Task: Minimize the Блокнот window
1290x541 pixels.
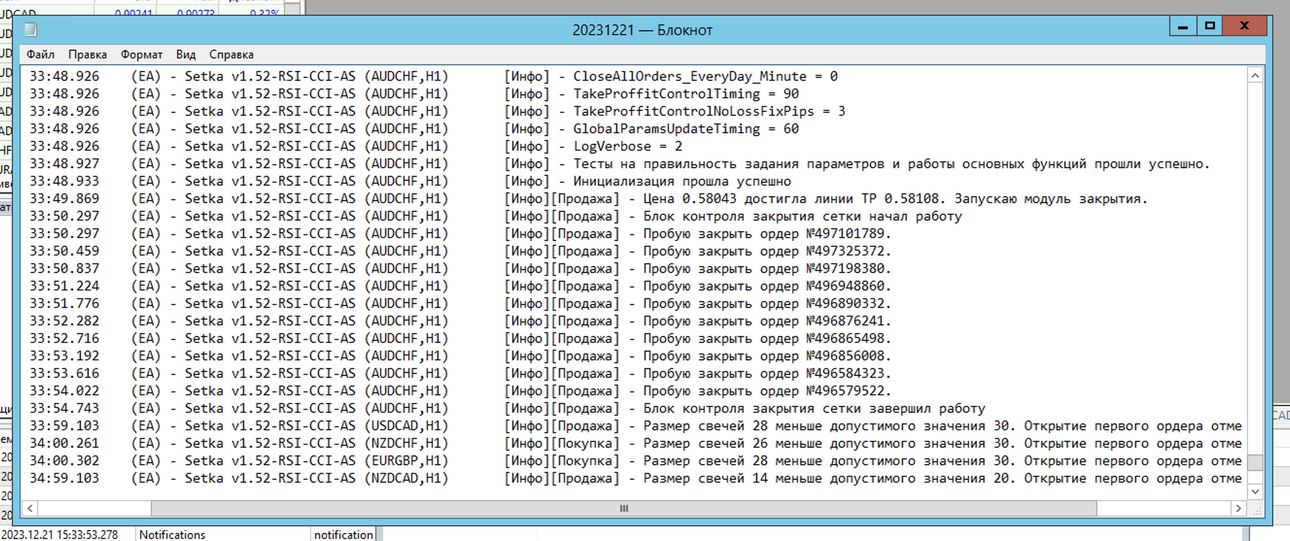Action: (x=1181, y=27)
